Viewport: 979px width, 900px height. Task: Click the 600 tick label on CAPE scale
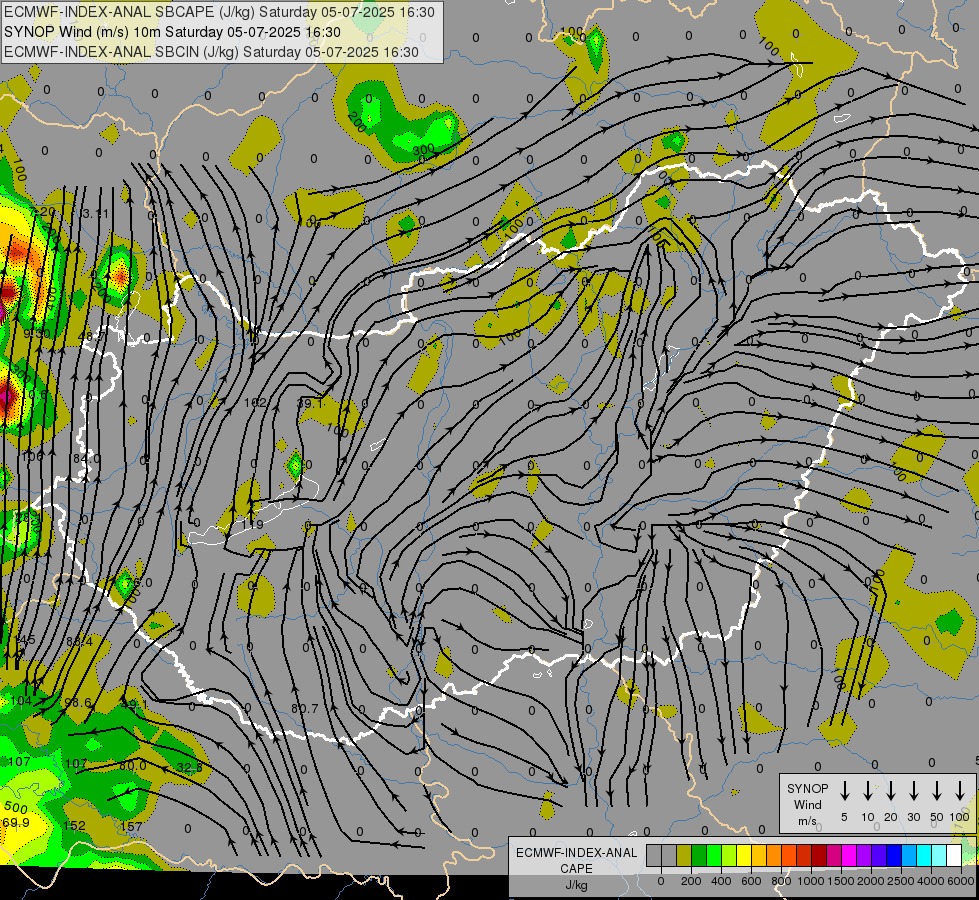[751, 881]
